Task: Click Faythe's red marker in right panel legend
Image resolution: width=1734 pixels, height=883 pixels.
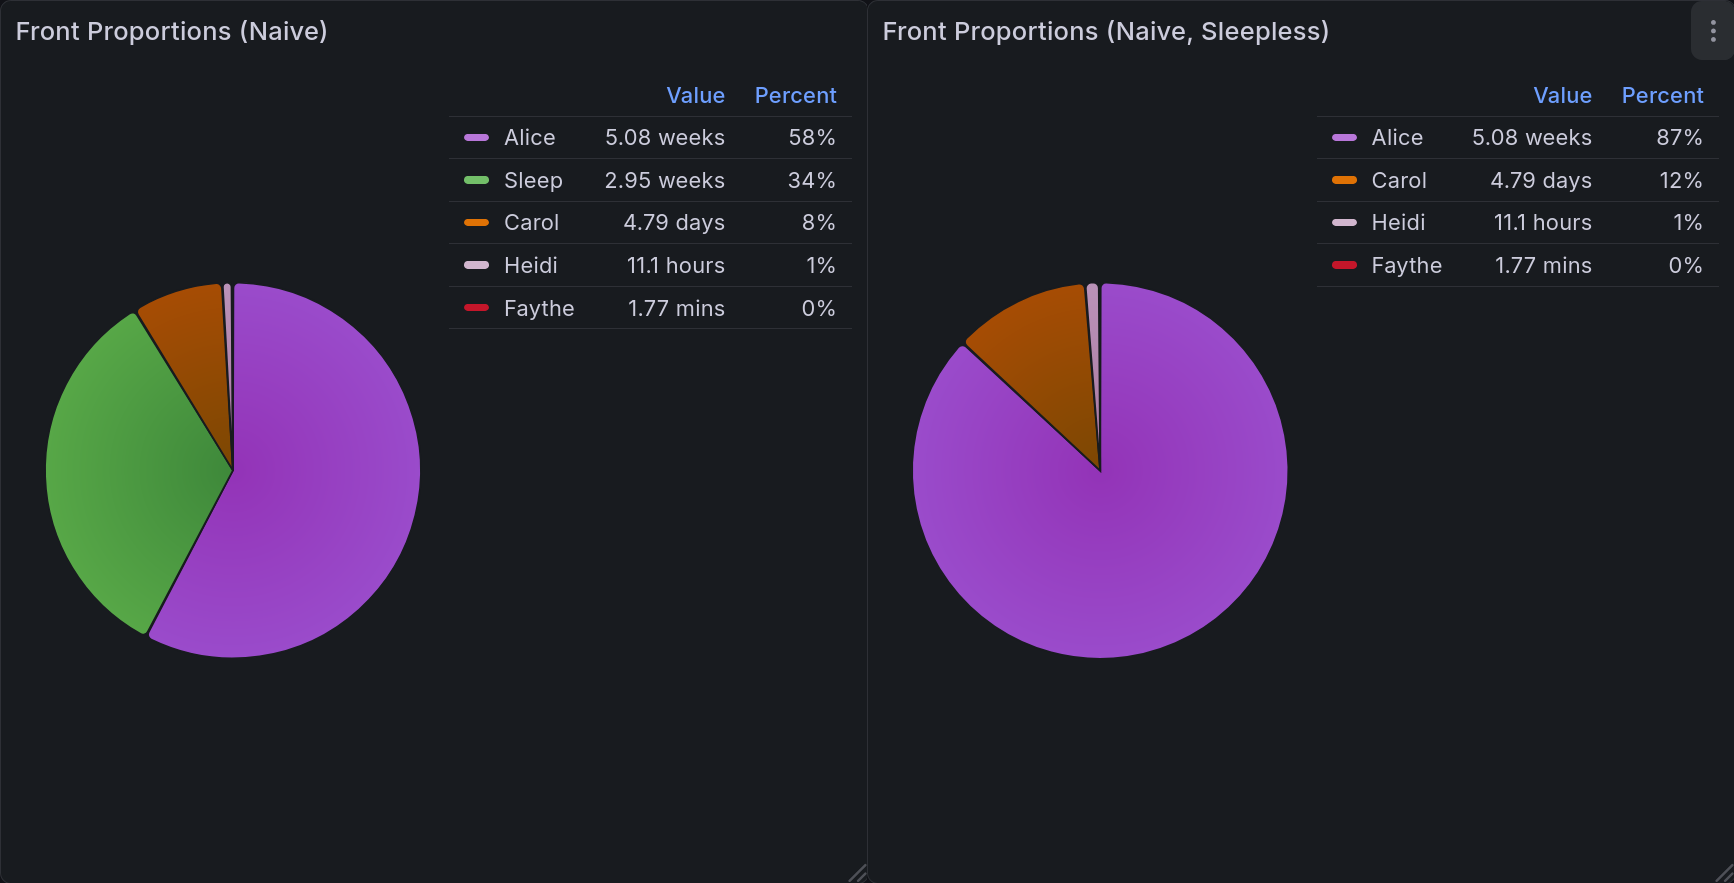Action: (1342, 265)
